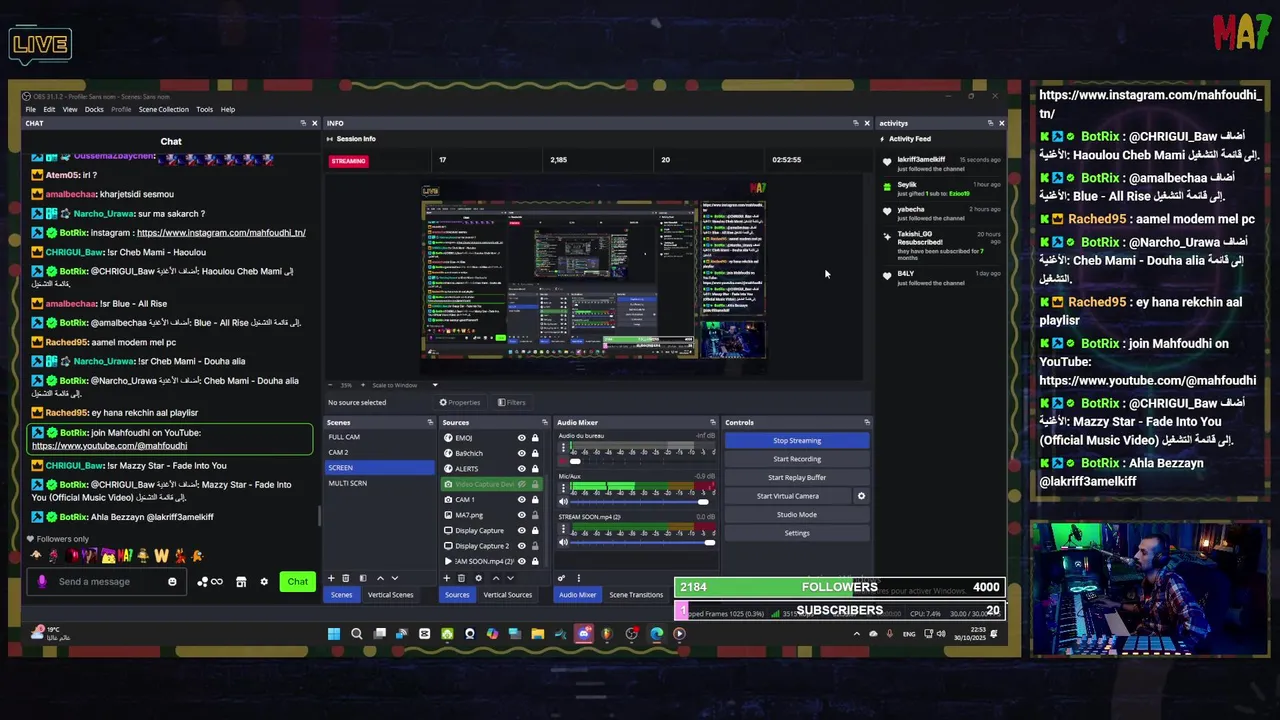Open Windows Start button on taskbar
This screenshot has width=1280, height=720.
334,633
